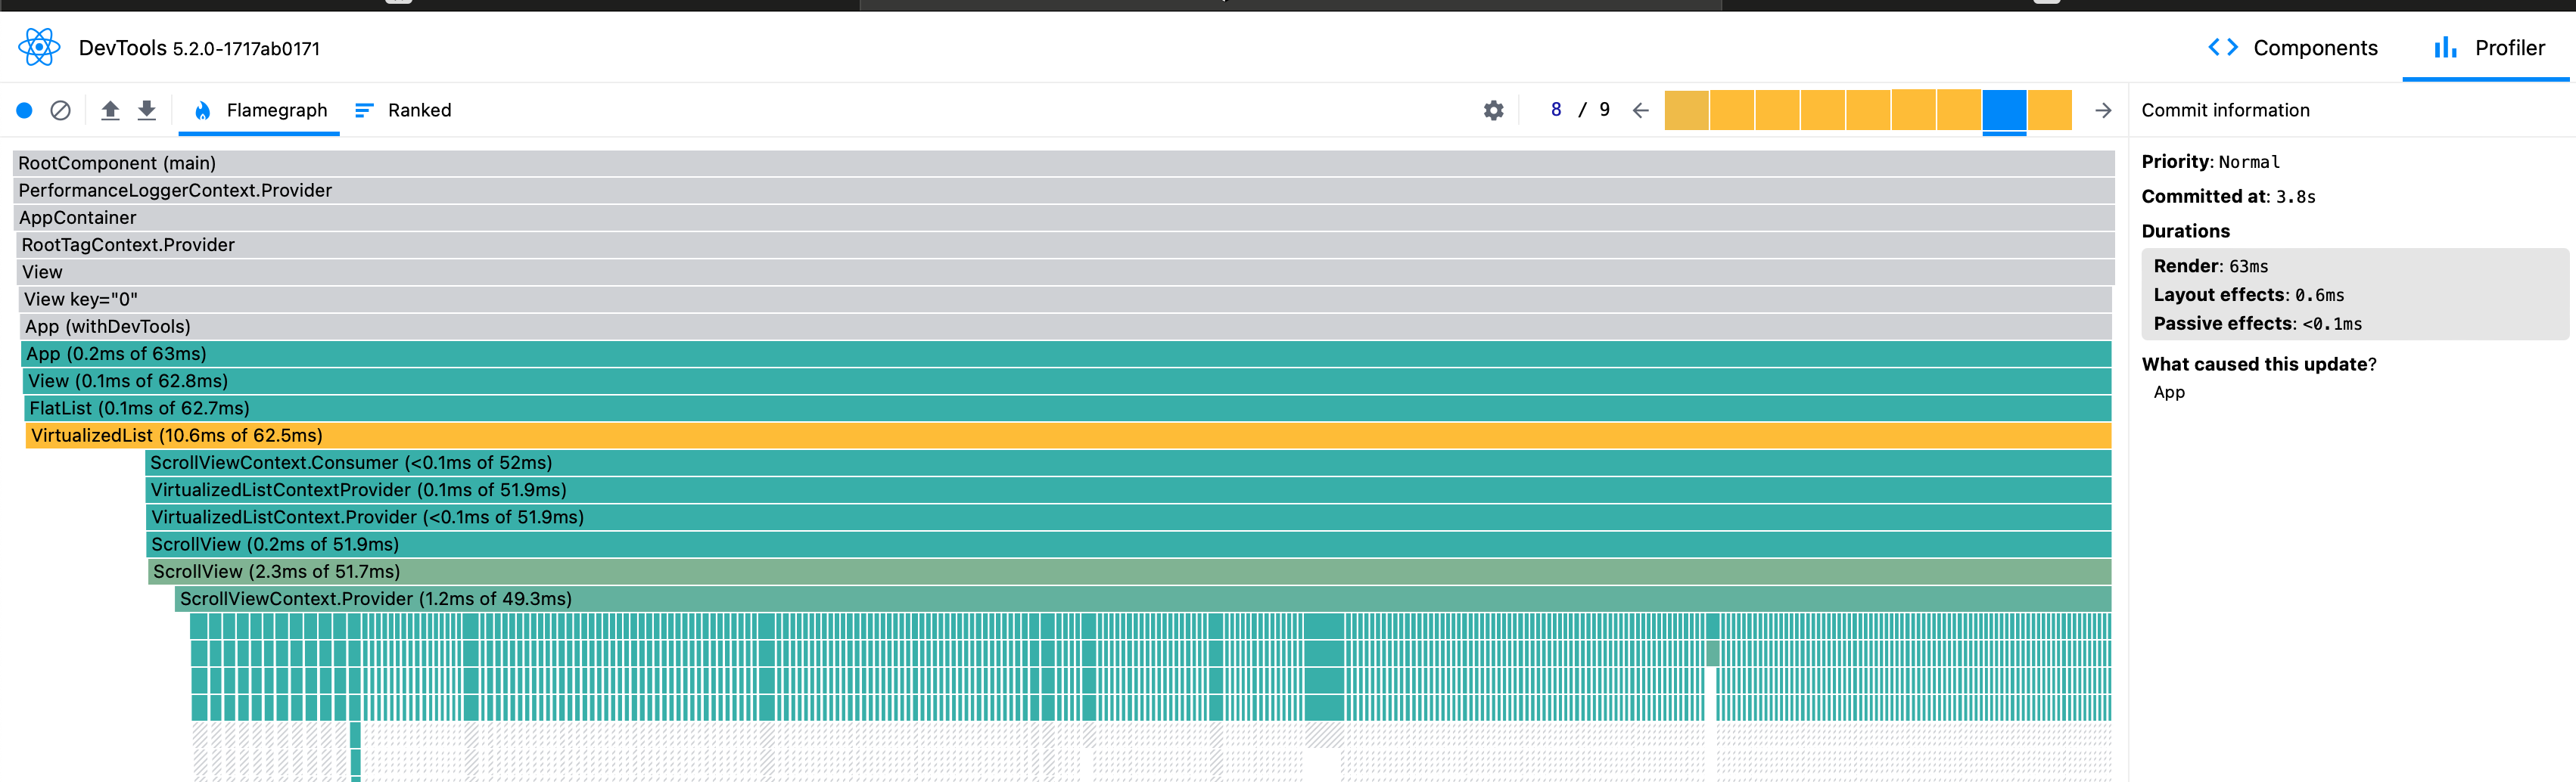The height and width of the screenshot is (782, 2576).
Task: Click the commit number input showing 8
Action: (x=1555, y=110)
